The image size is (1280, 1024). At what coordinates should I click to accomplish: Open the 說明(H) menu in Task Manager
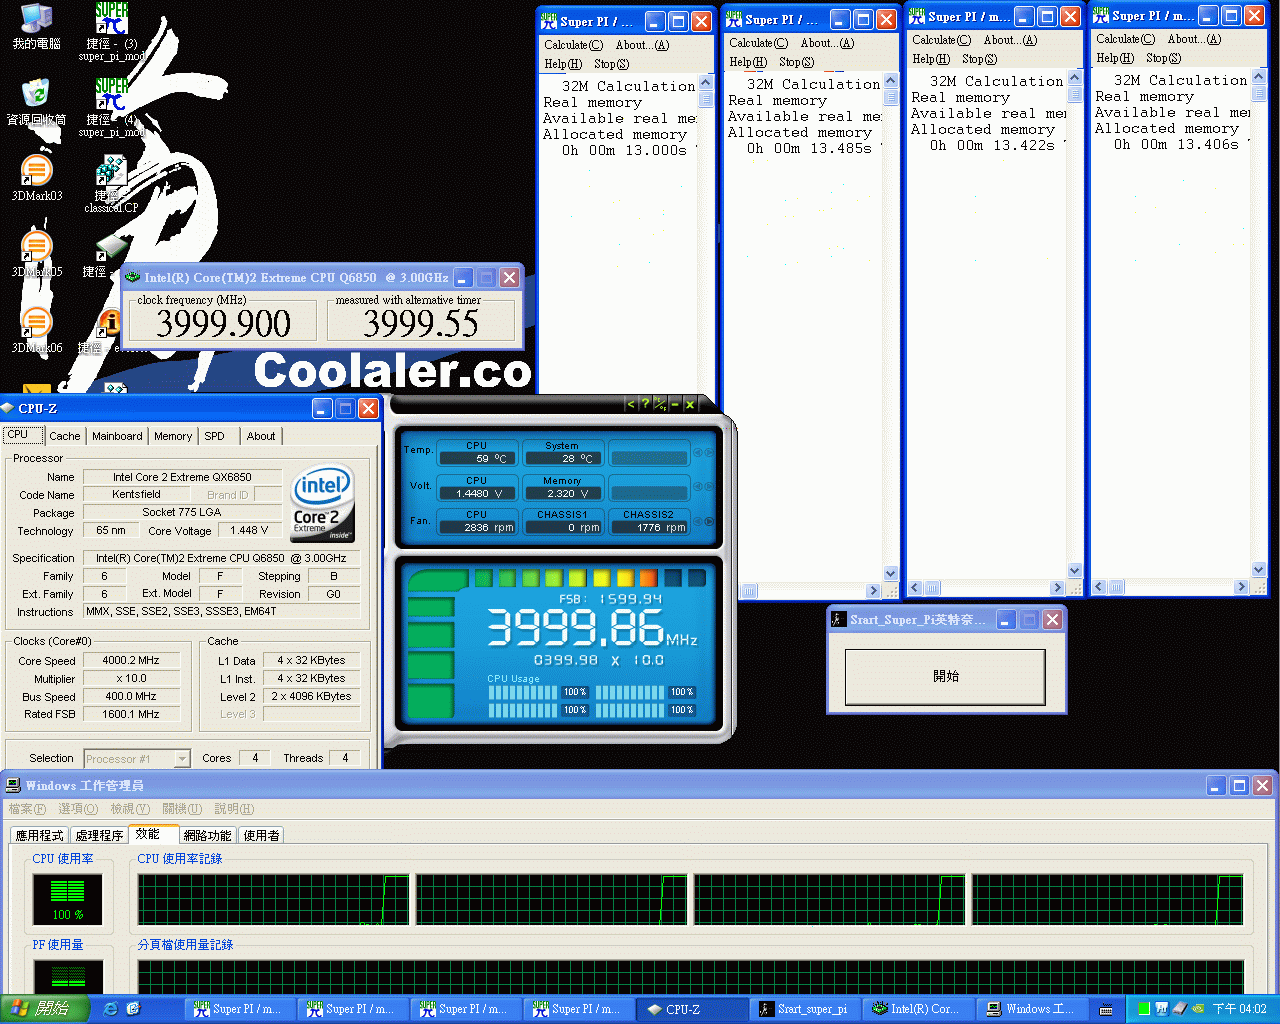point(234,809)
